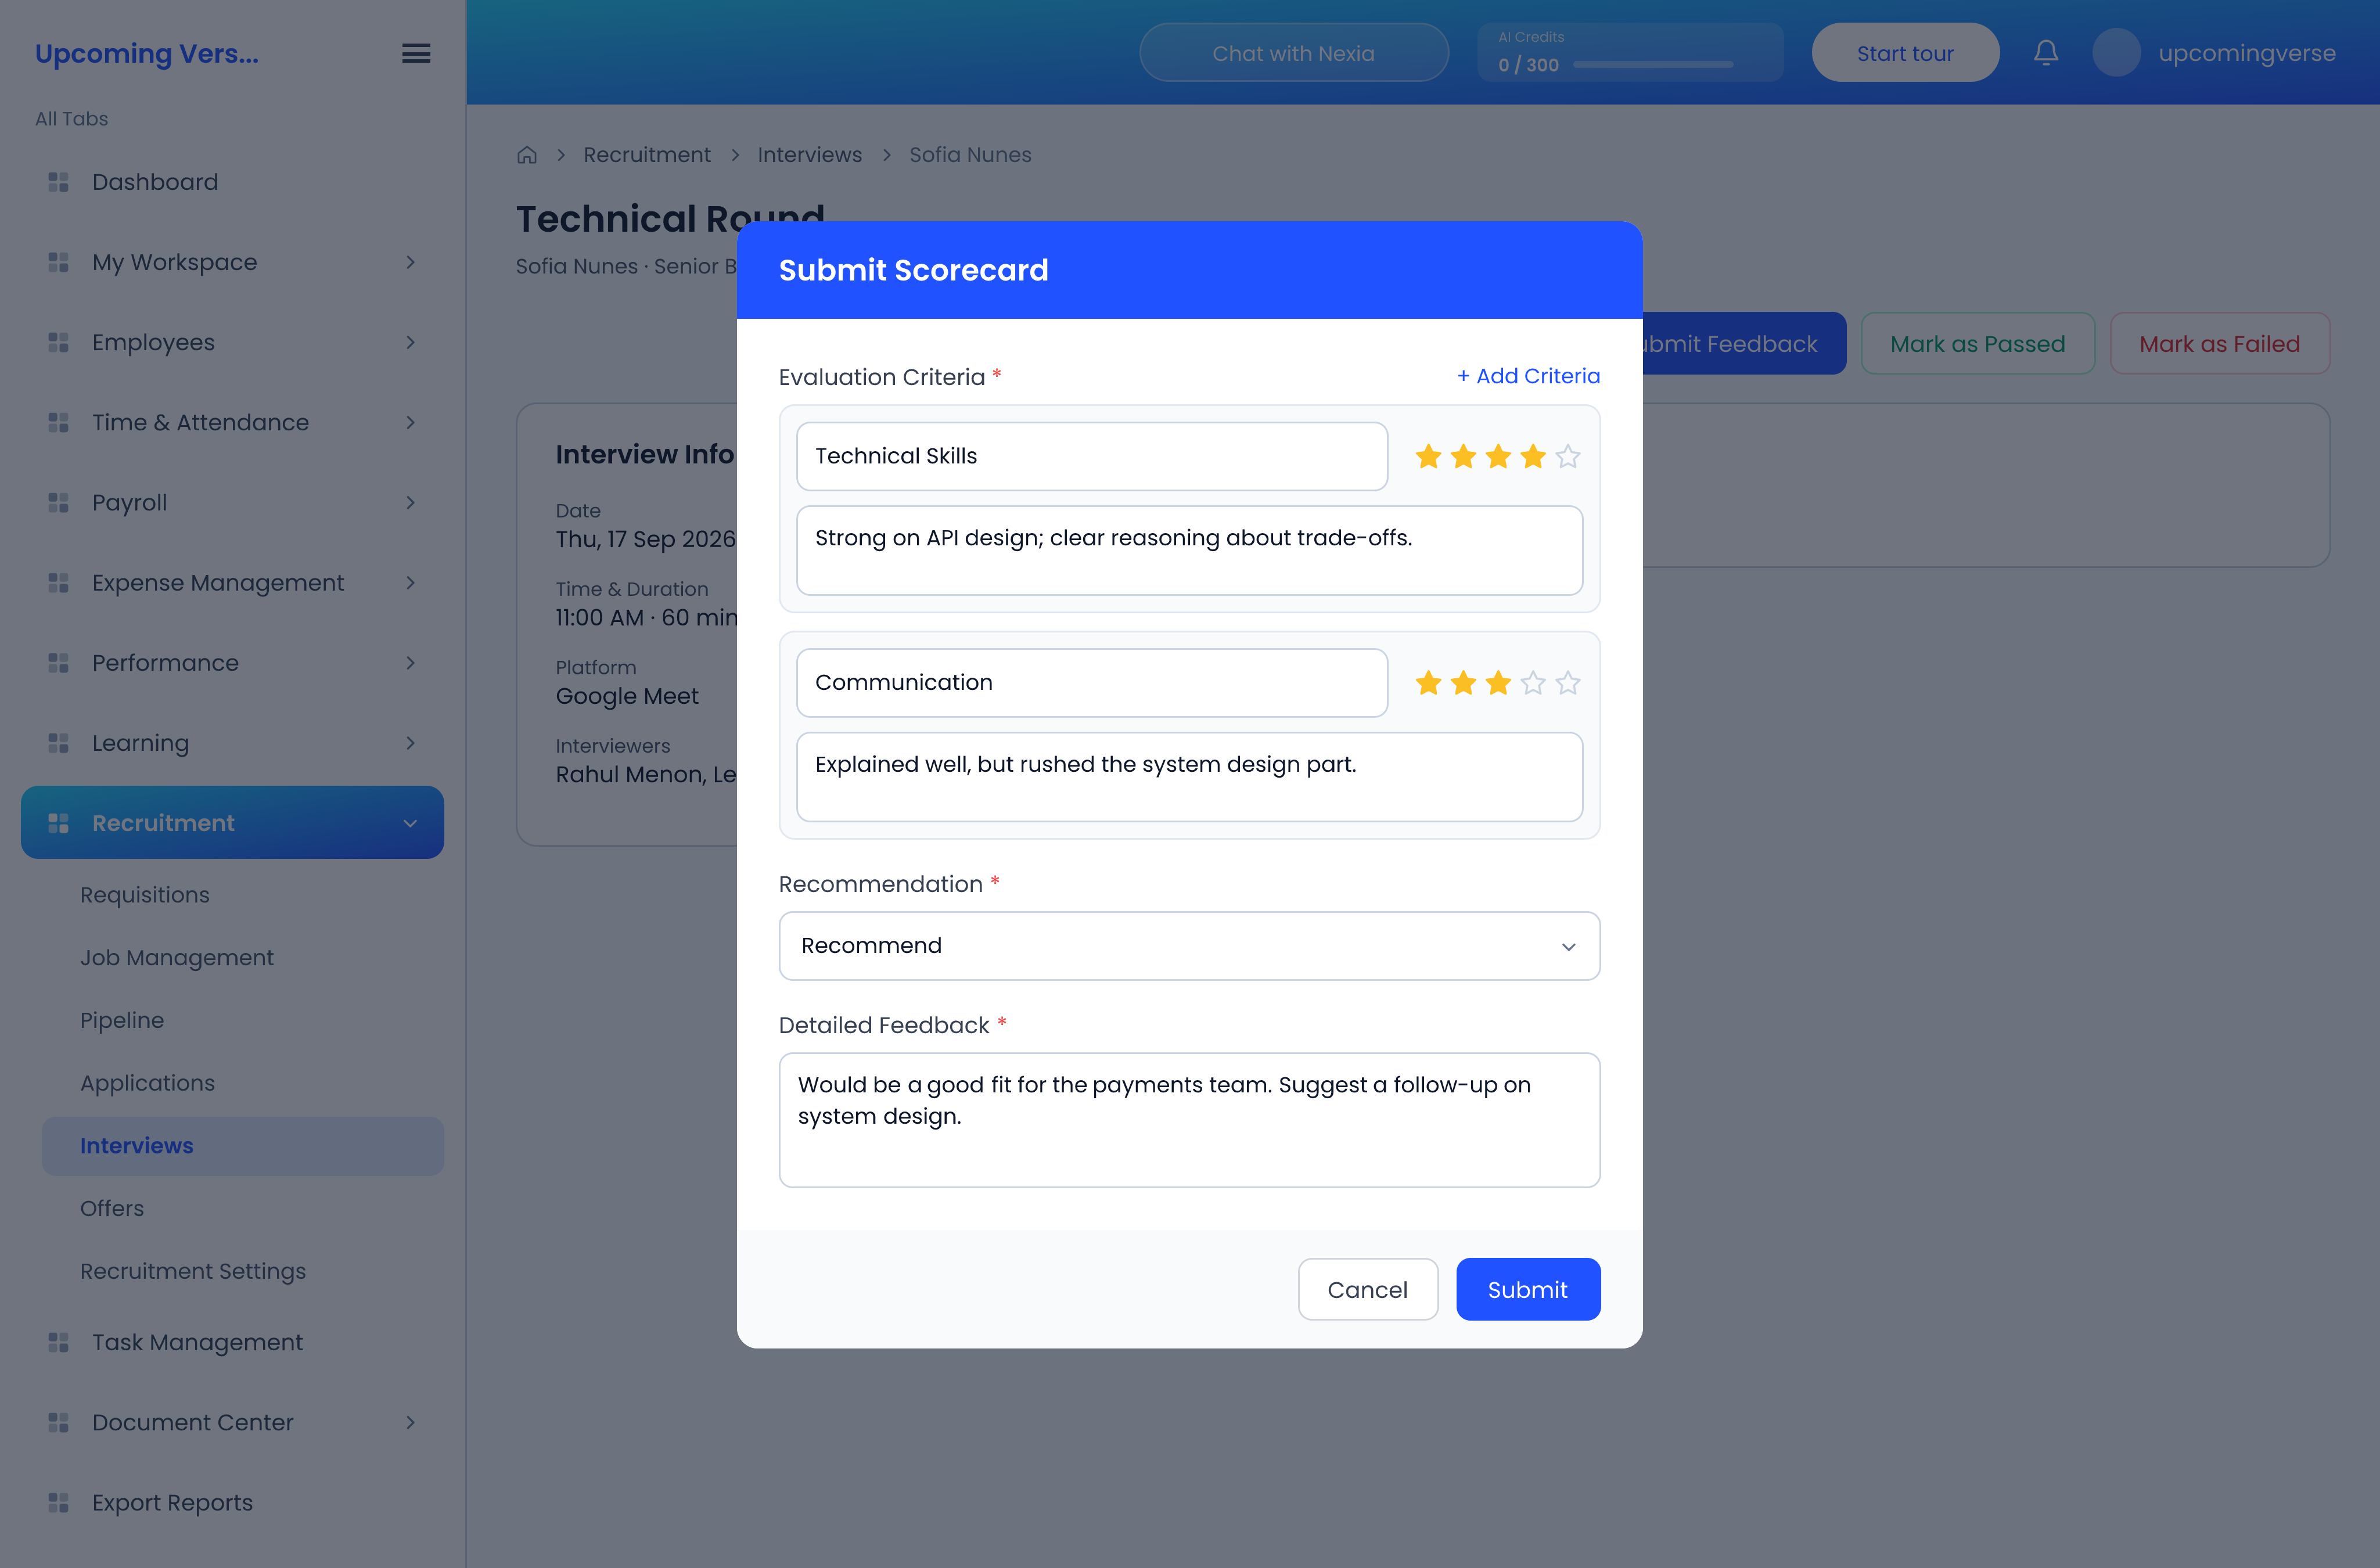2380x1568 pixels.
Task: Open the Job Management submenu item
Action: point(242,957)
